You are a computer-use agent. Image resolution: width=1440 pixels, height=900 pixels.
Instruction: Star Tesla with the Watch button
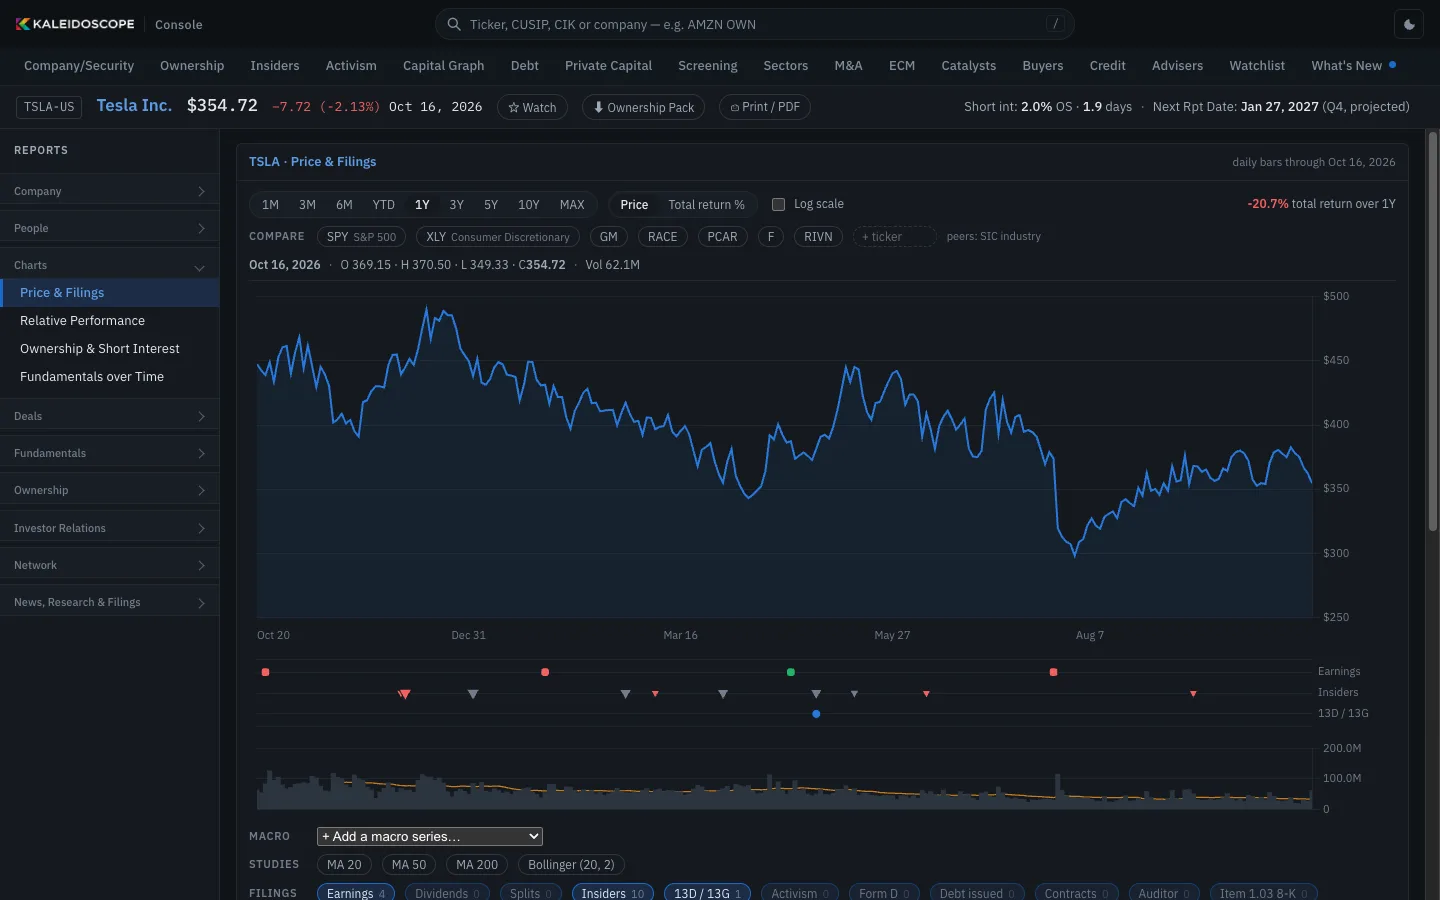pos(532,107)
